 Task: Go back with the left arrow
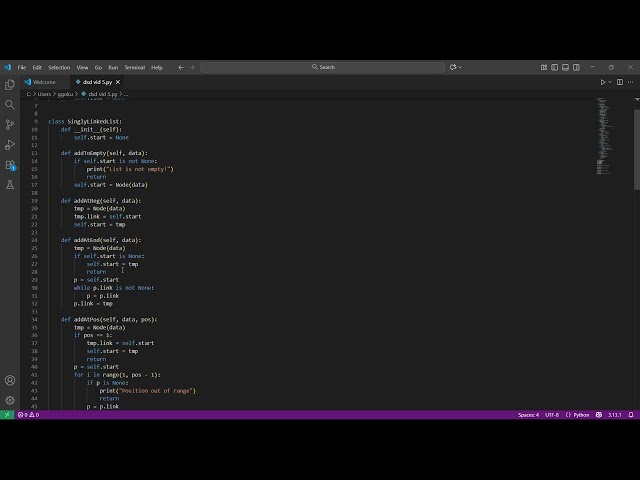click(181, 67)
